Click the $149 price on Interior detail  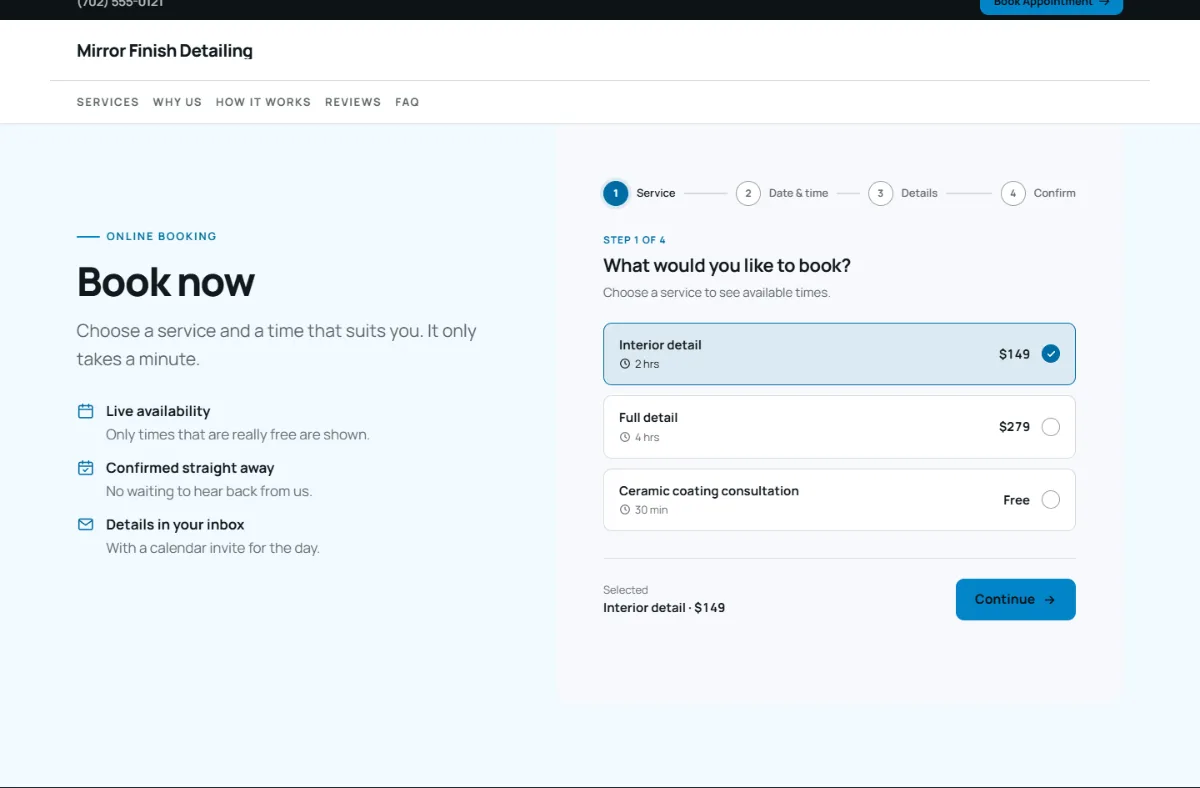[x=1014, y=354]
